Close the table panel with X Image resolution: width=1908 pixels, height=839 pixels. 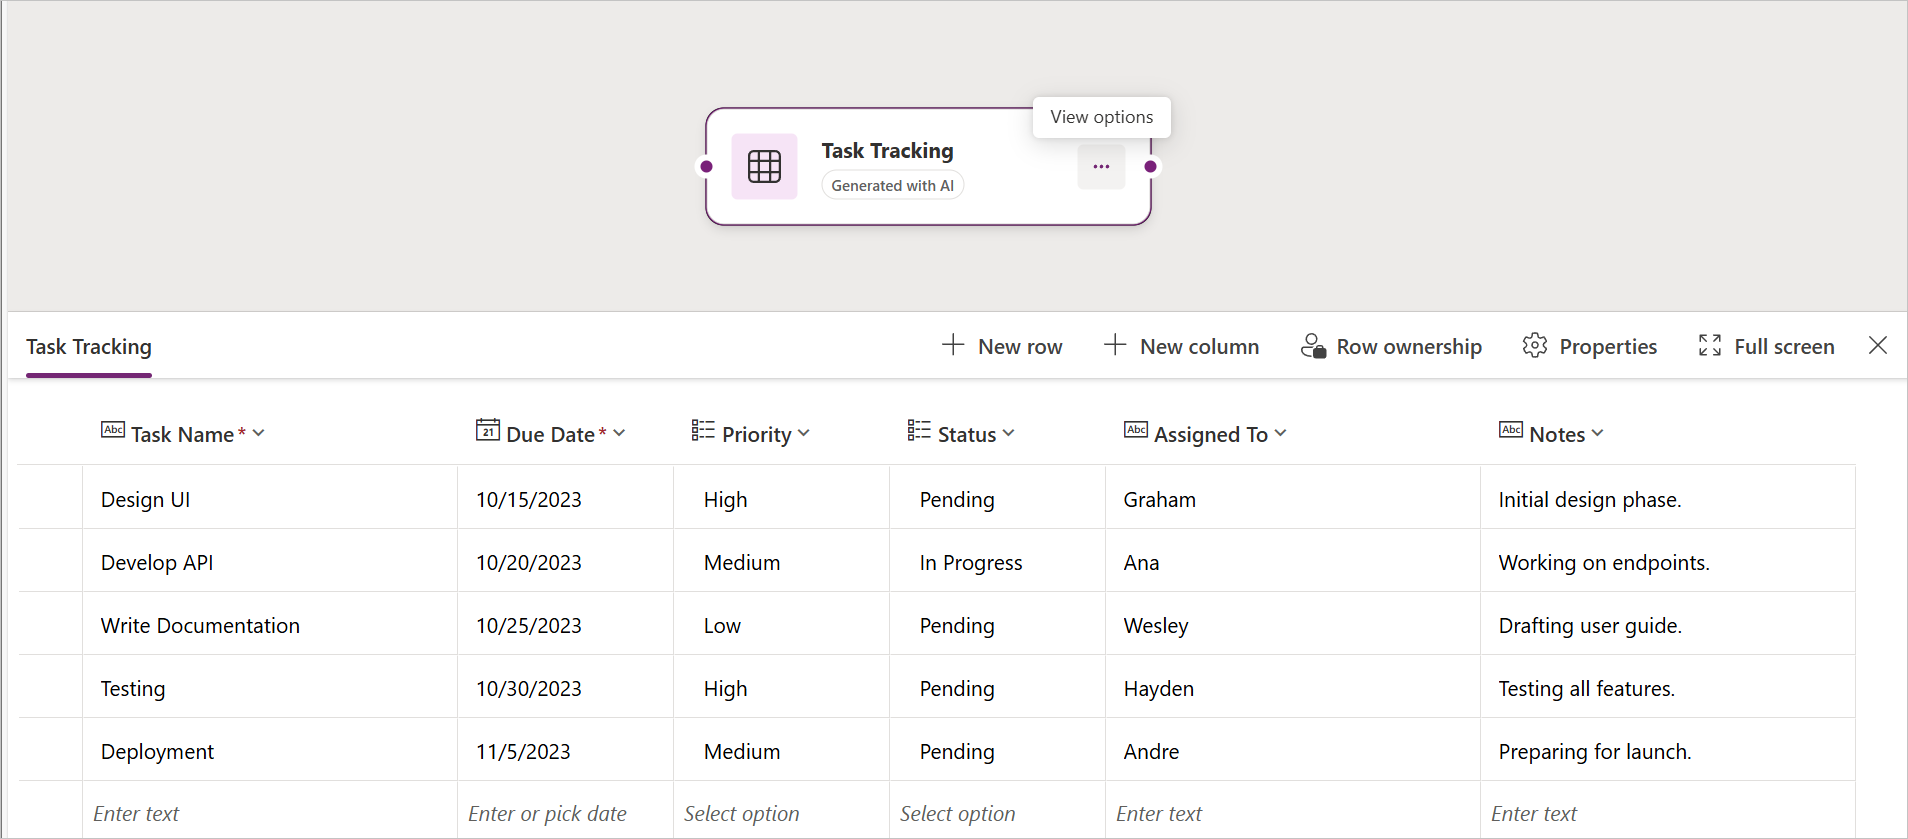[1878, 345]
